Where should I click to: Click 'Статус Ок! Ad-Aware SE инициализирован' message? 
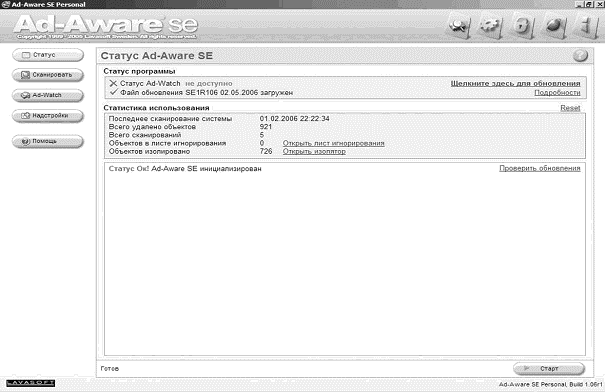coord(185,169)
